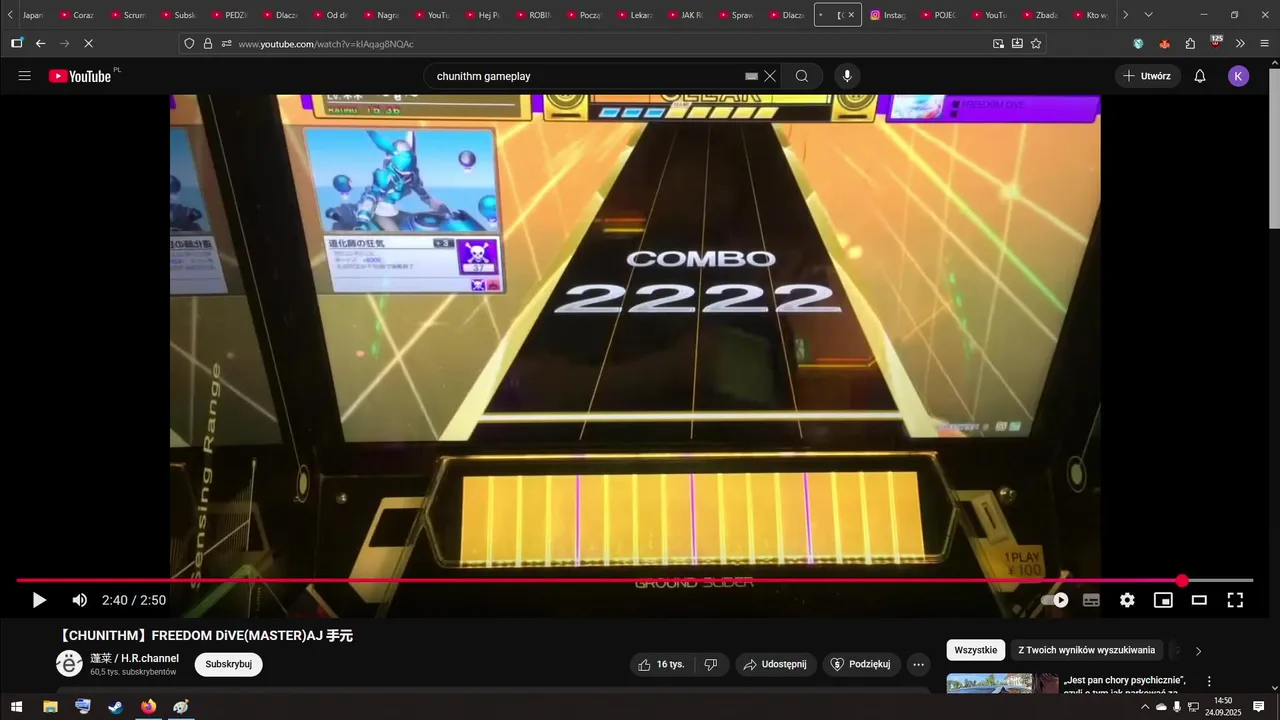Open more actions three-dot menu below video
Screen dimensions: 1280x720
pyautogui.click(x=918, y=664)
